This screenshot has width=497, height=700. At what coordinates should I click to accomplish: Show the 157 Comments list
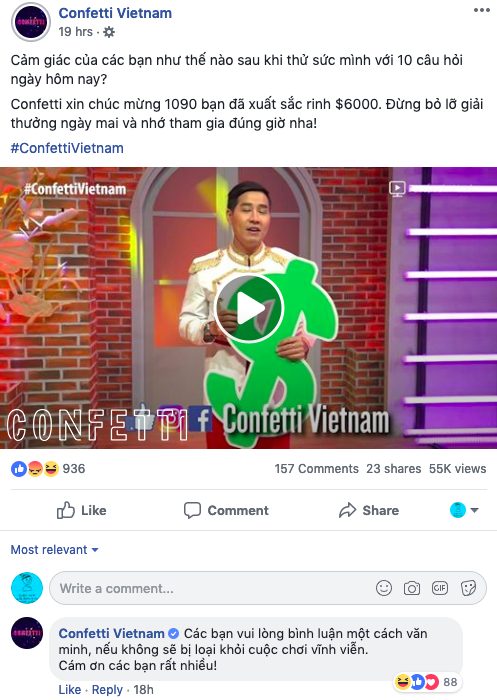tap(317, 469)
